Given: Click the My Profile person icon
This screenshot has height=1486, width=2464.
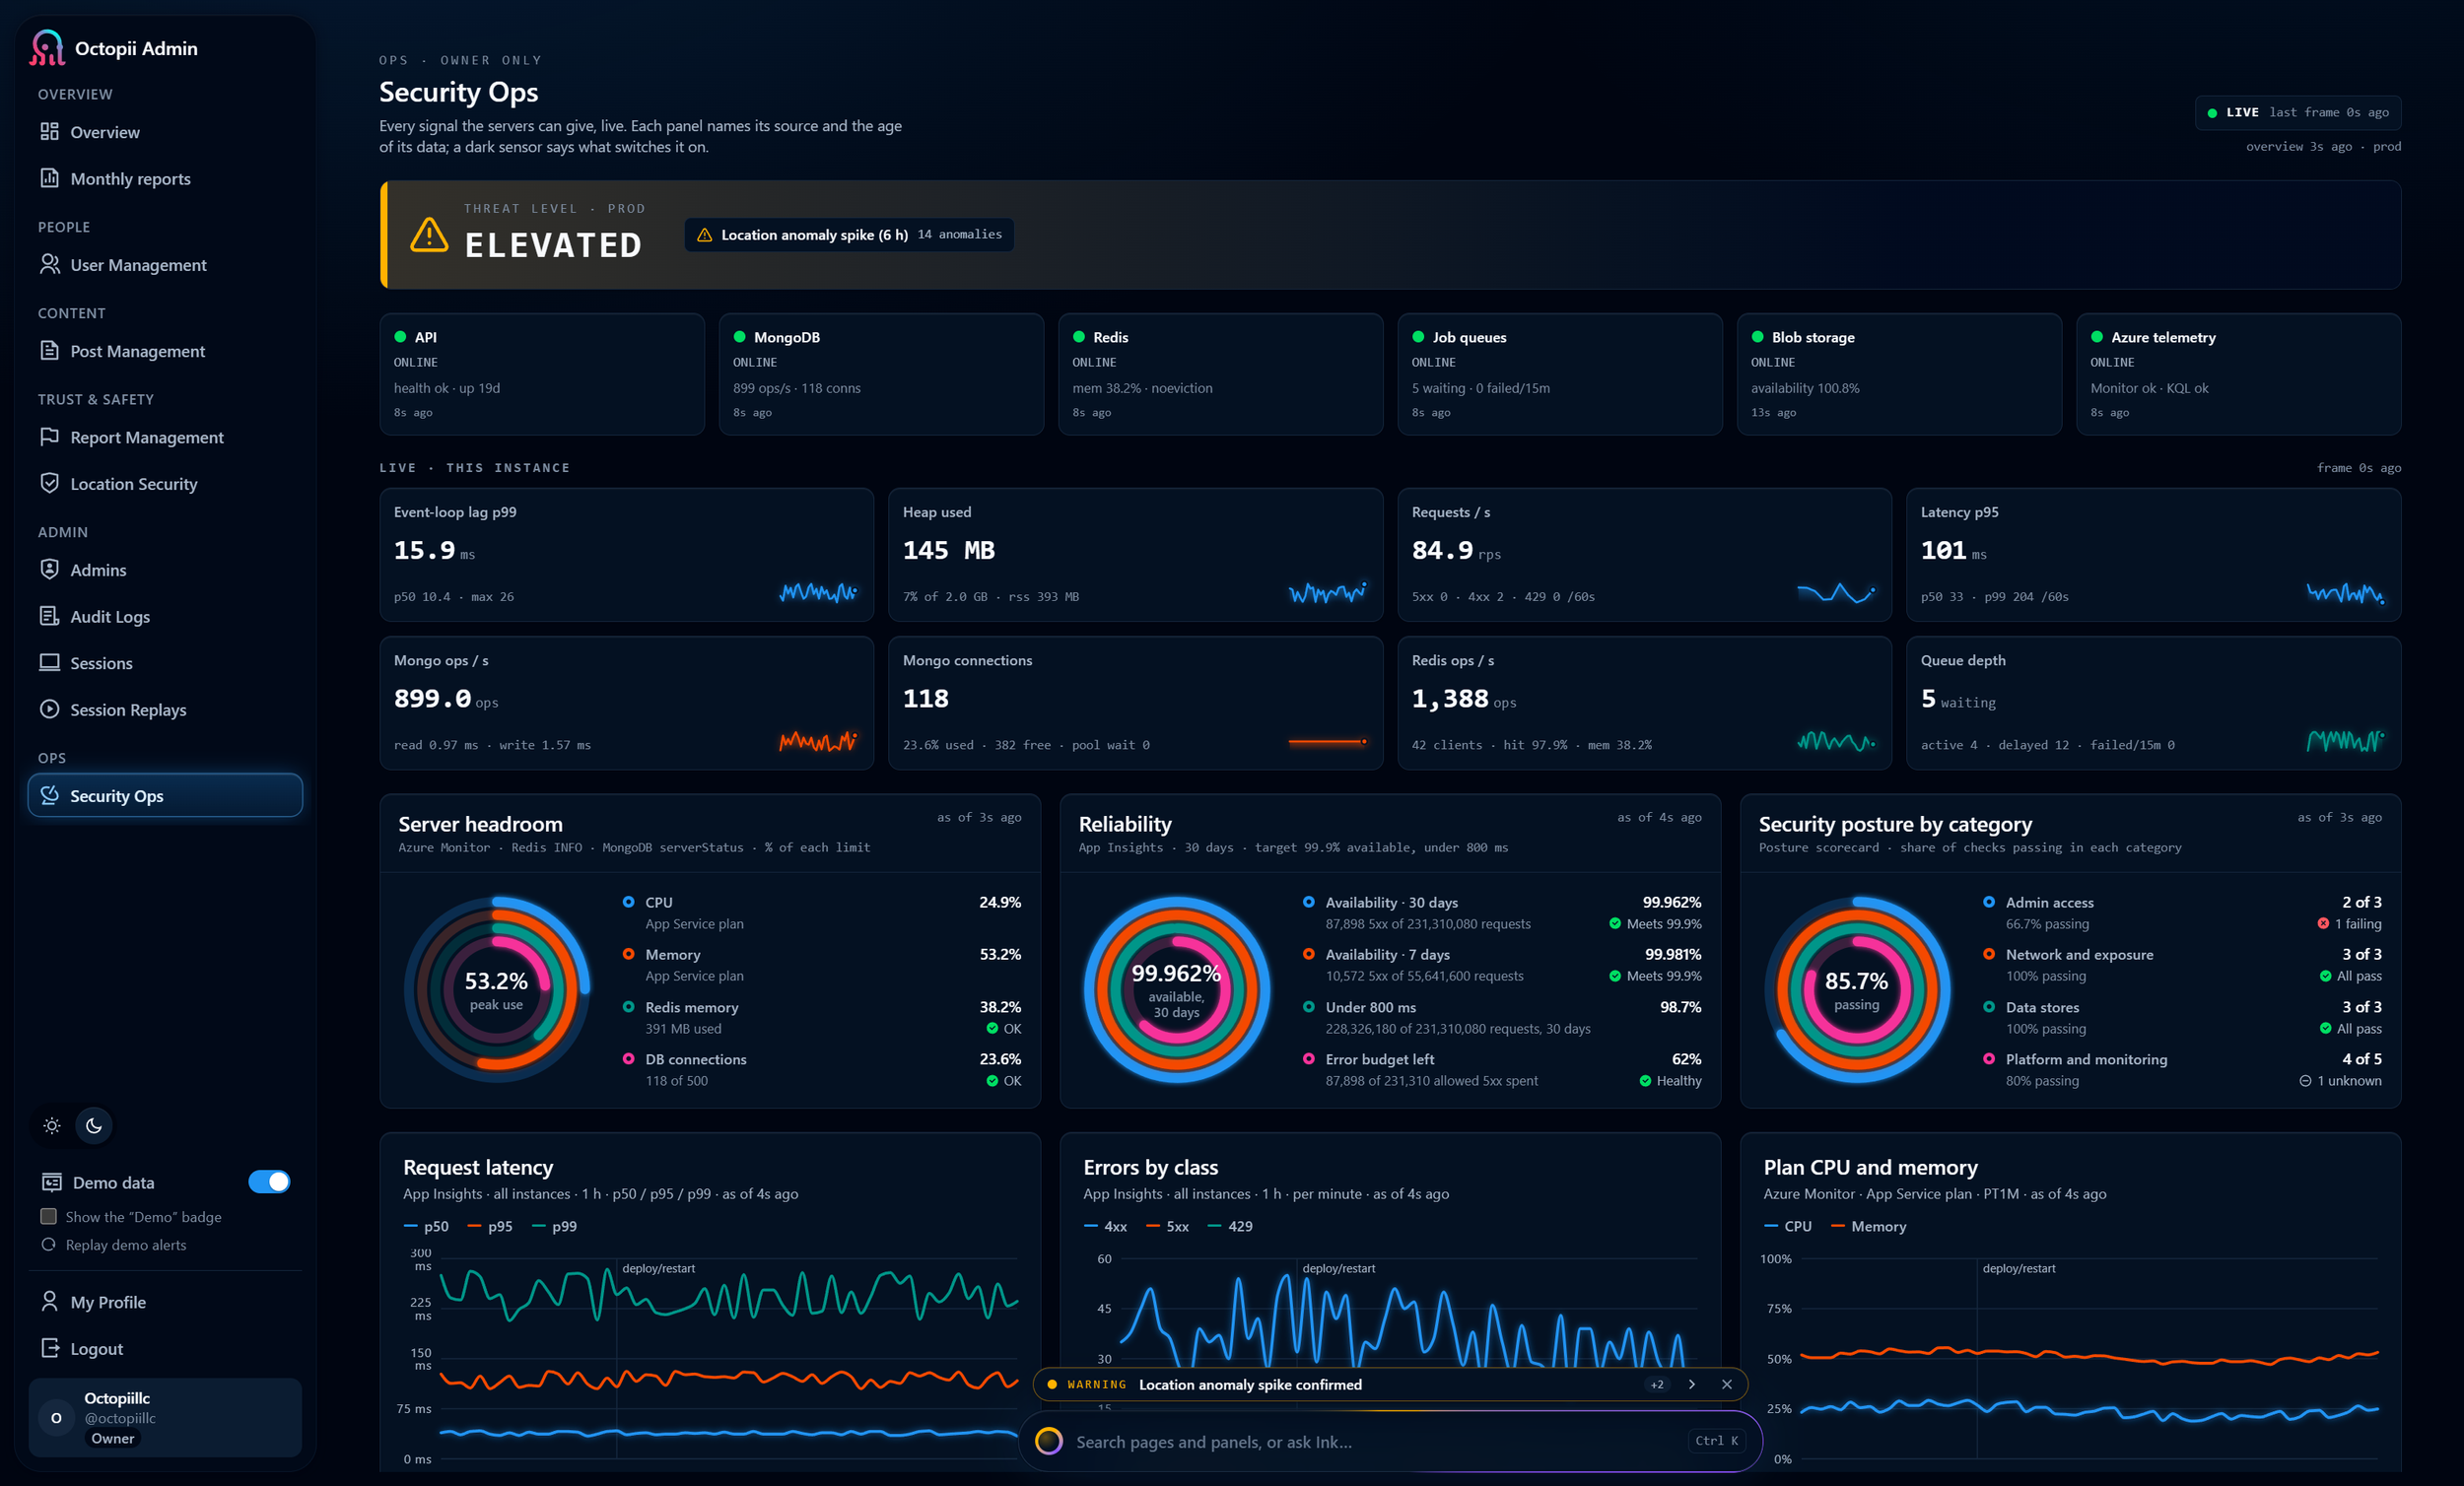Looking at the screenshot, I should 49,1301.
